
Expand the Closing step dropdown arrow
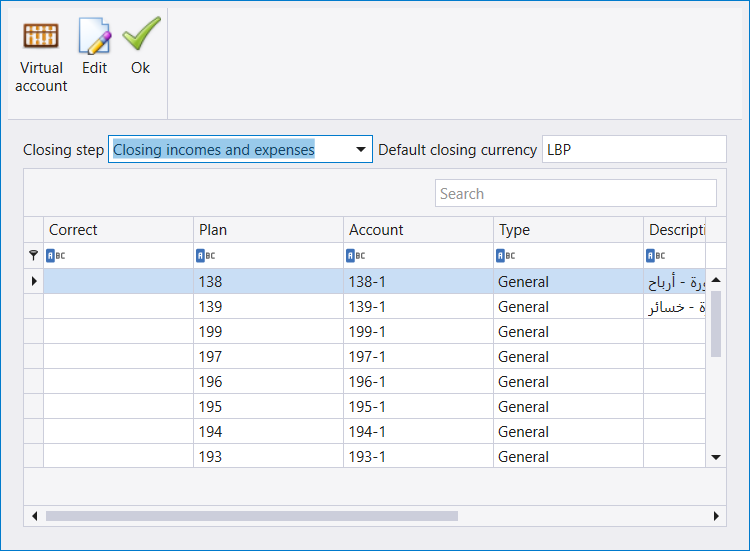tap(361, 149)
